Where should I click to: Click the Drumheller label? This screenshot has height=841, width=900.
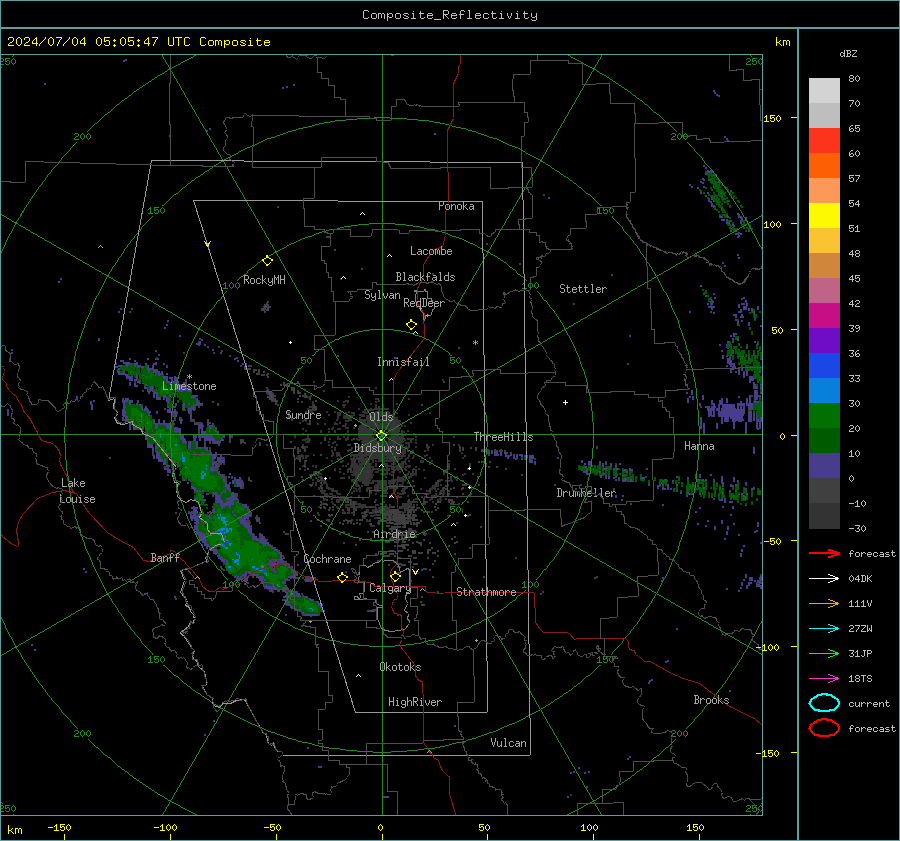586,493
